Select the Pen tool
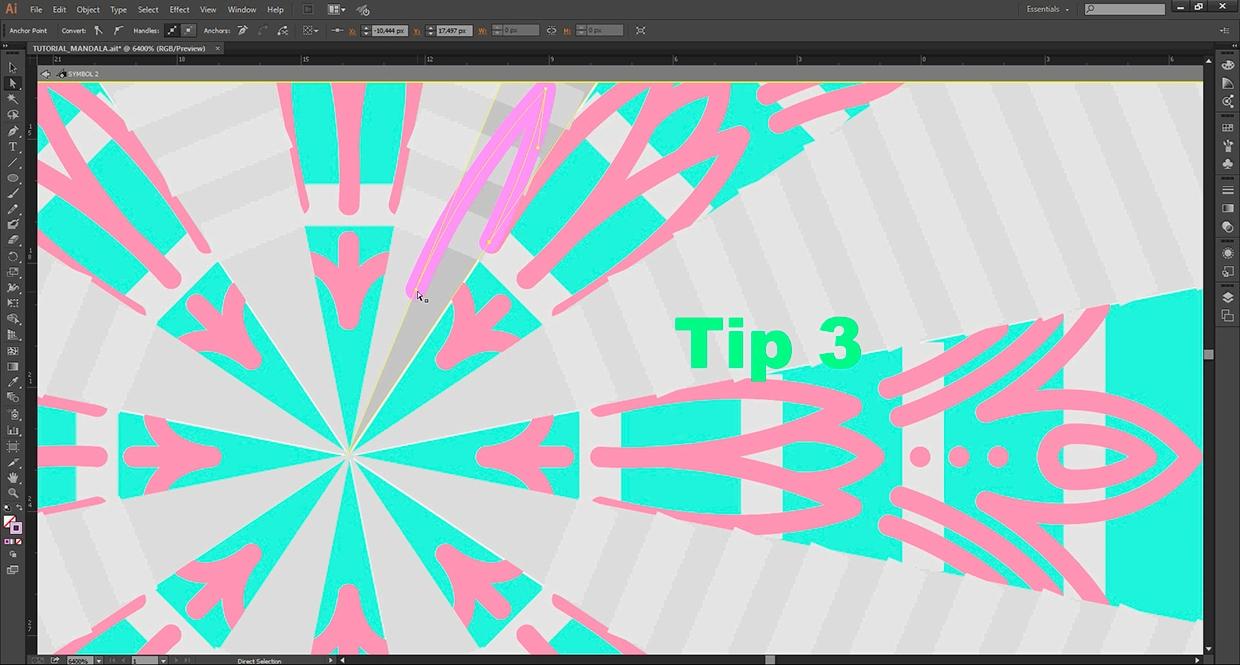1240x665 pixels. pyautogui.click(x=13, y=131)
